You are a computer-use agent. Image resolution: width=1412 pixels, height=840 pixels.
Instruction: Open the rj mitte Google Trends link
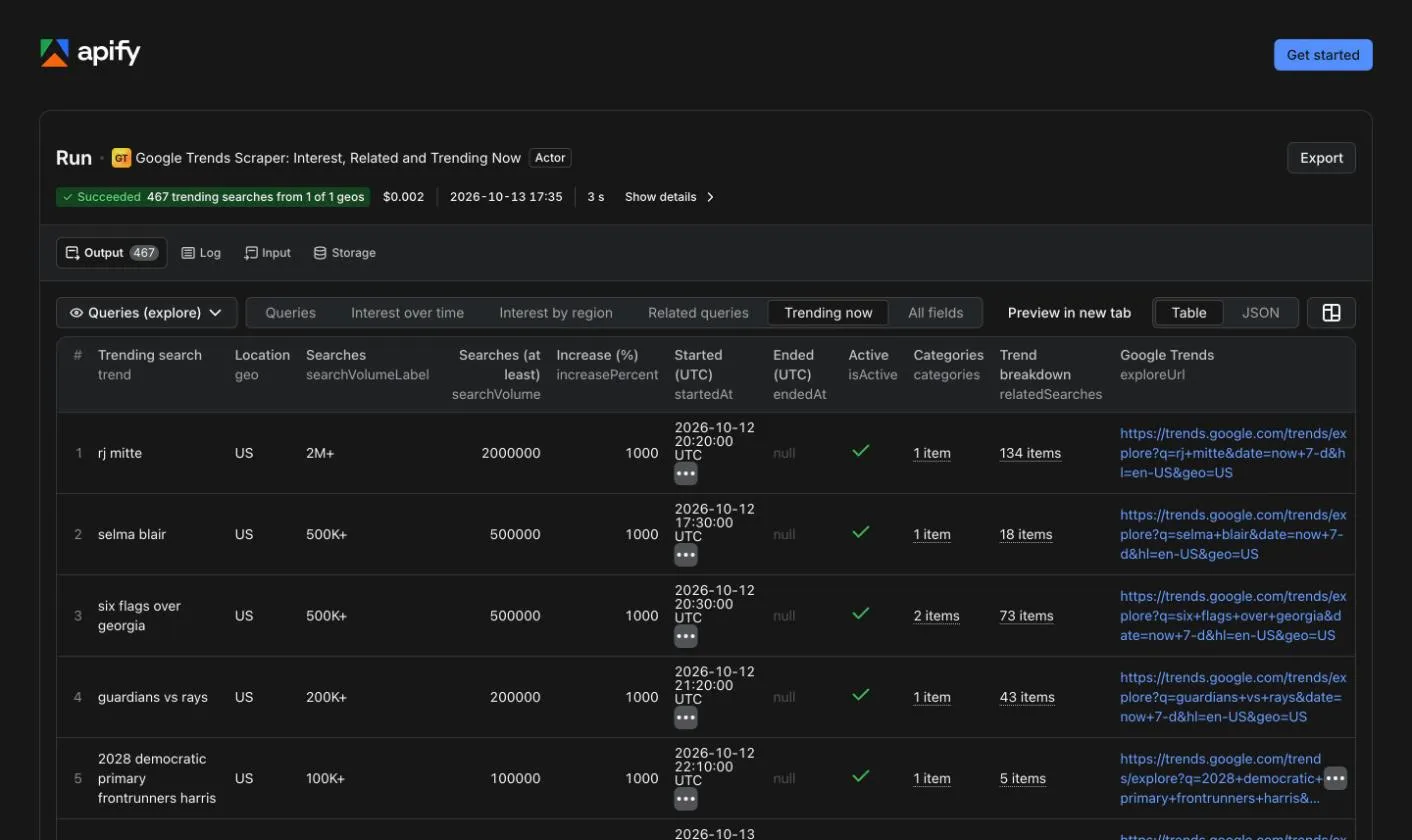pos(1233,453)
